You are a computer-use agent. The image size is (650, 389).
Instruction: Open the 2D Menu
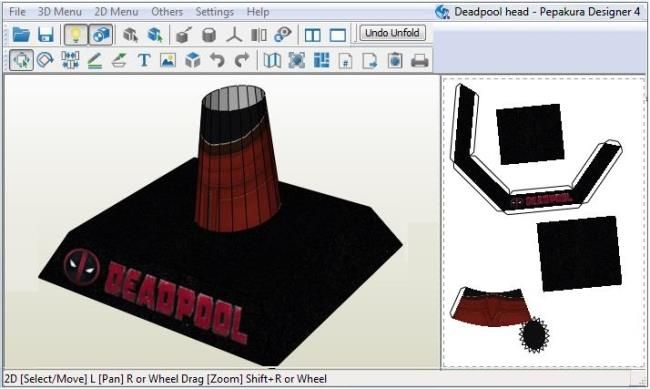116,12
